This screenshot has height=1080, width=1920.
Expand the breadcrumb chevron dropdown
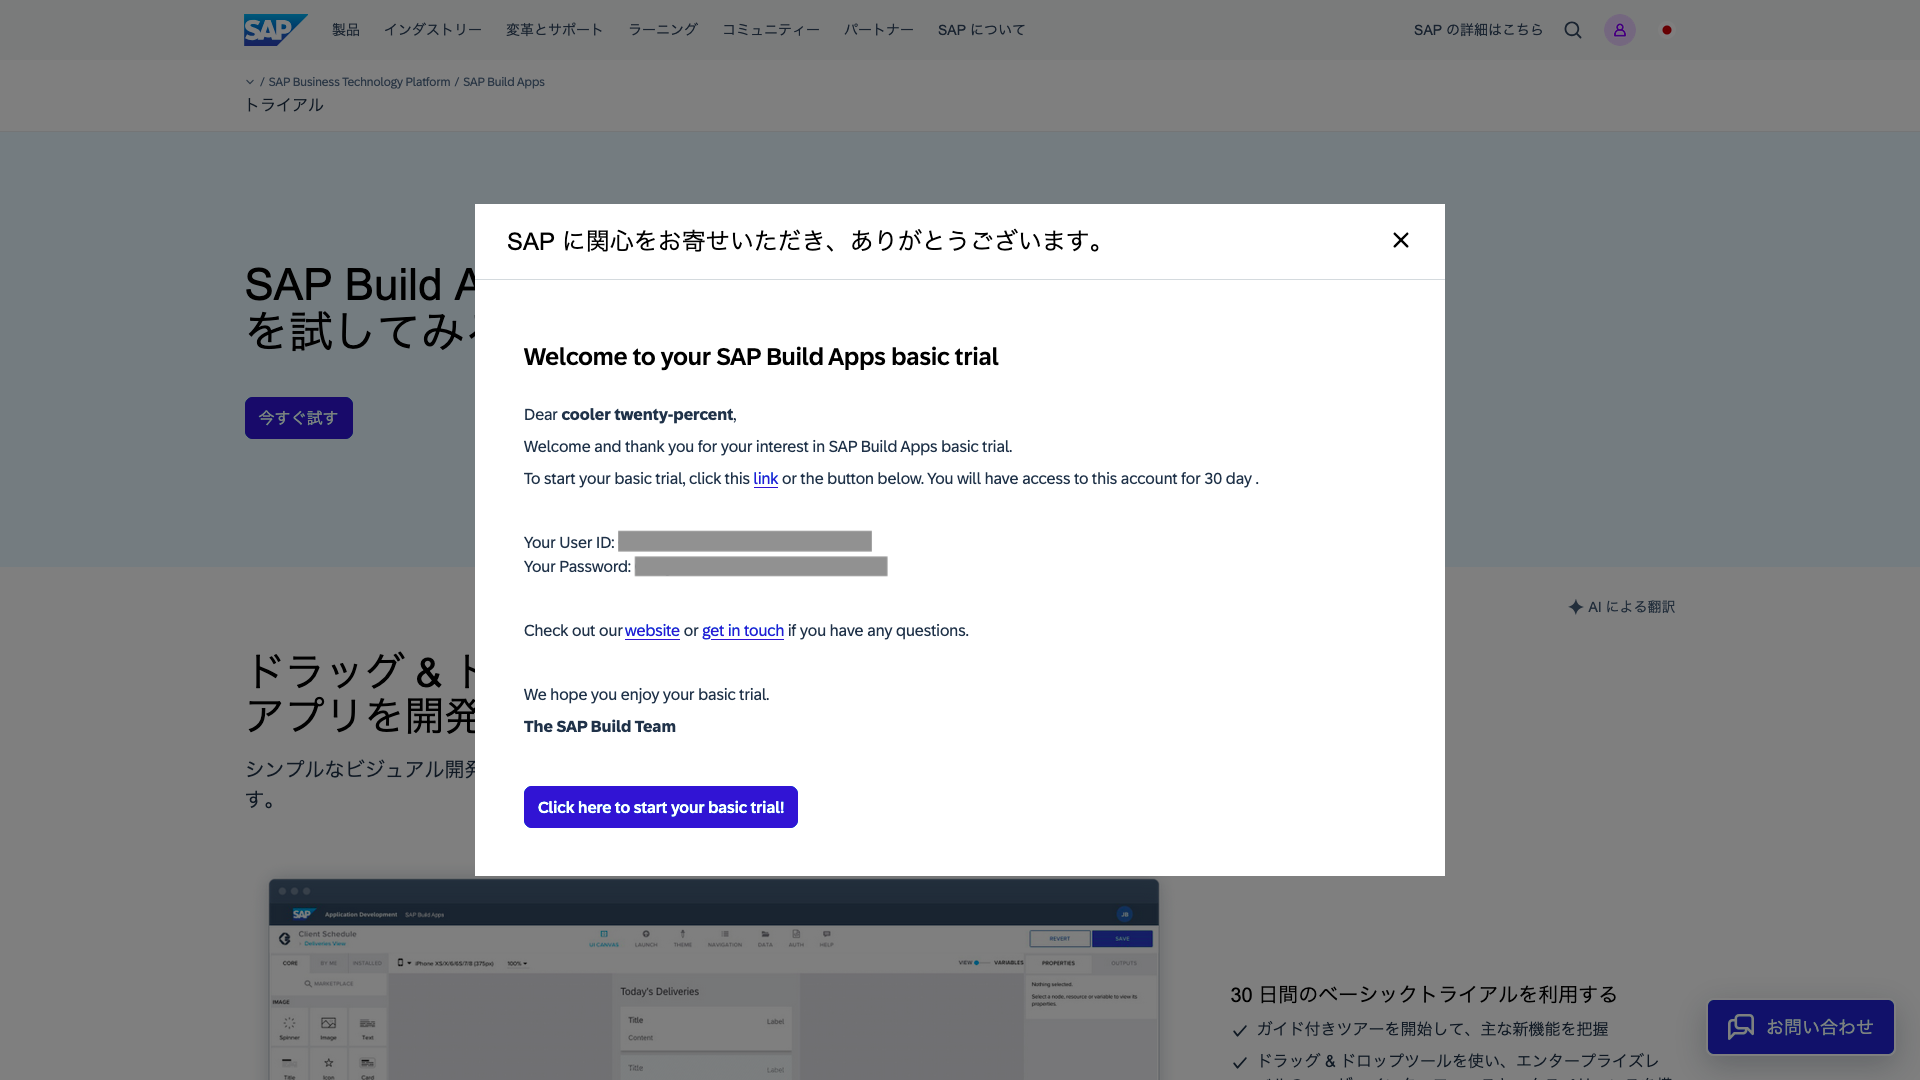point(250,82)
